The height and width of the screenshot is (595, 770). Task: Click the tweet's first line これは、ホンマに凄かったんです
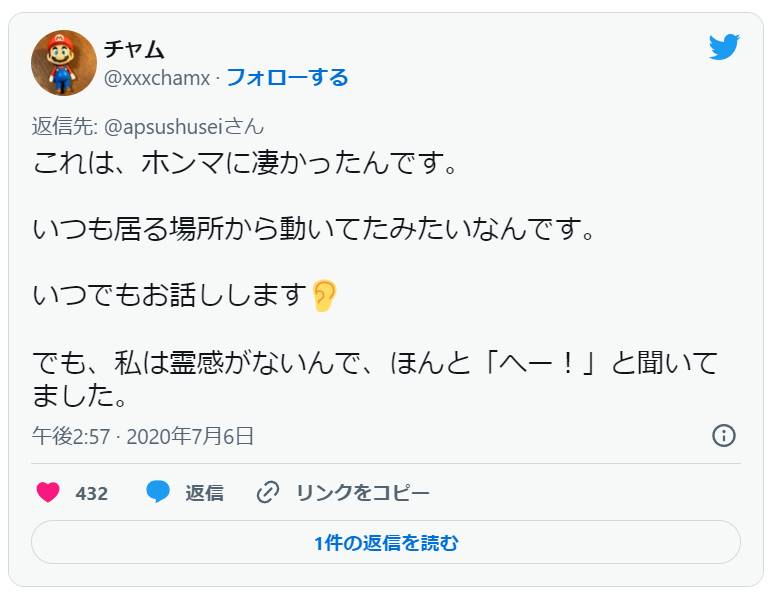click(245, 162)
